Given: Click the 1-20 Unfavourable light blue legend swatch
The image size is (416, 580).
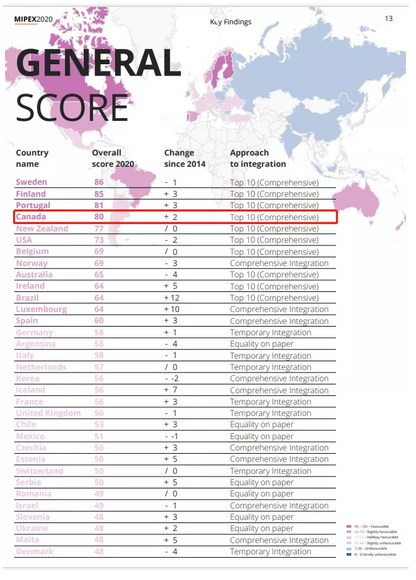Looking at the screenshot, I should (349, 549).
